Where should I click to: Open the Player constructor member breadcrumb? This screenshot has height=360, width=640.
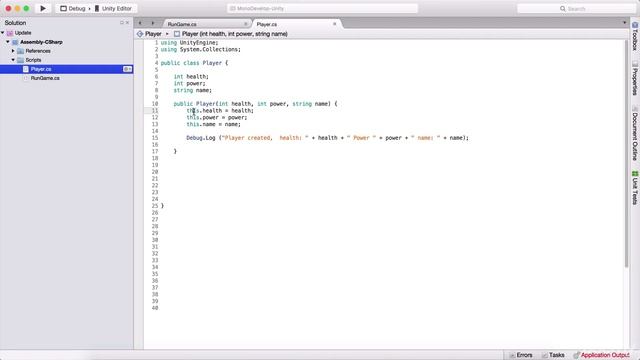coord(231,34)
